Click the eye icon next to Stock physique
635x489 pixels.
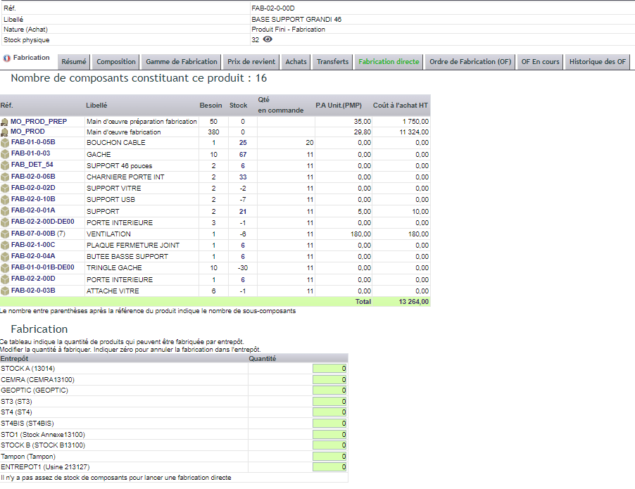(268, 39)
